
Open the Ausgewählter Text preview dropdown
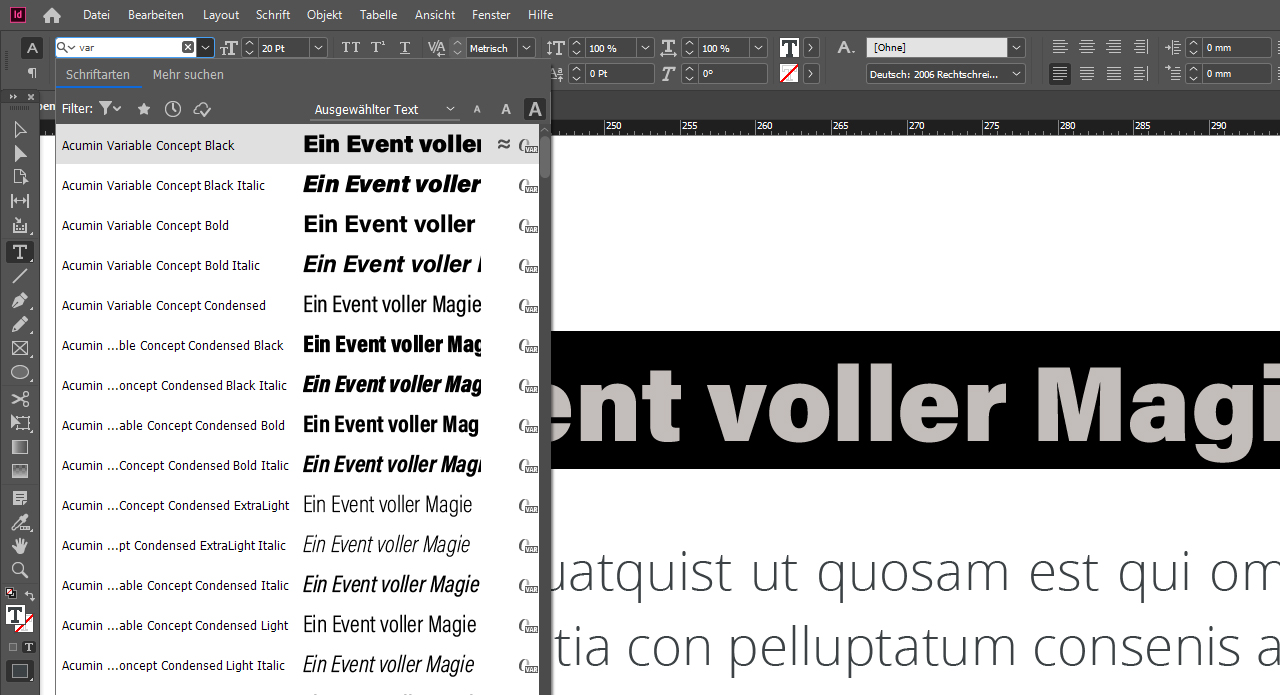pos(384,110)
